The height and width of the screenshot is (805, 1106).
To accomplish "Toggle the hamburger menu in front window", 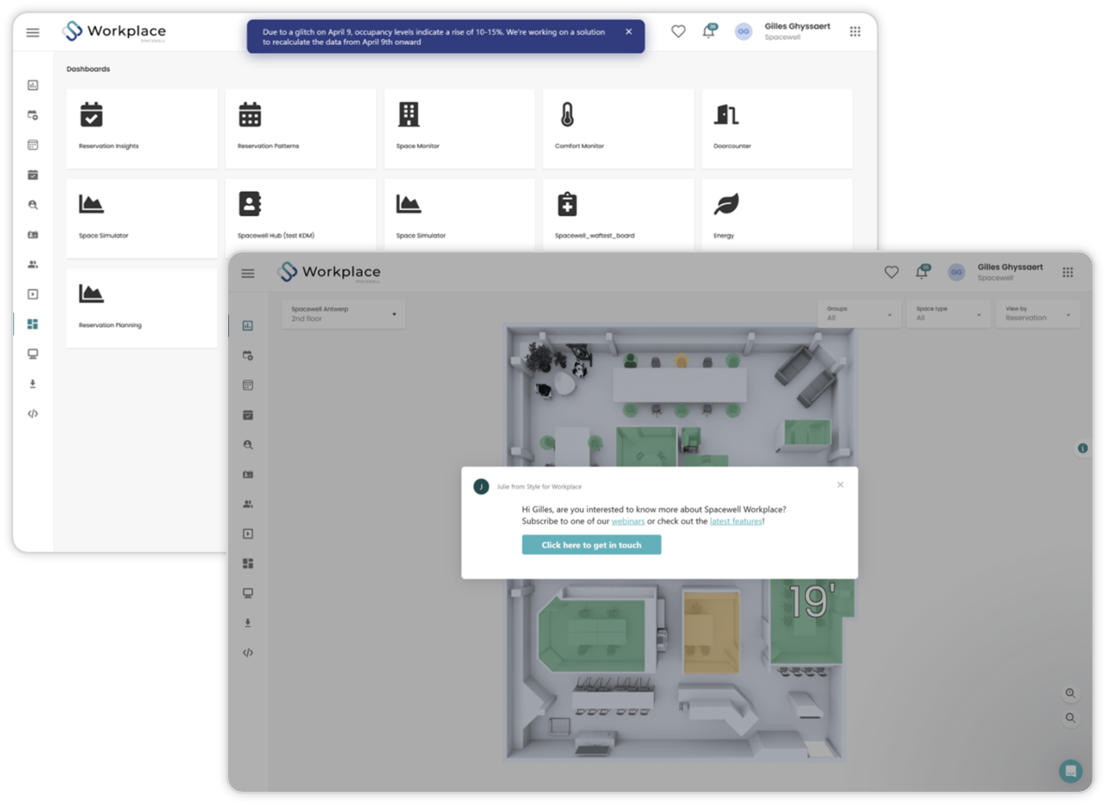I will point(248,273).
